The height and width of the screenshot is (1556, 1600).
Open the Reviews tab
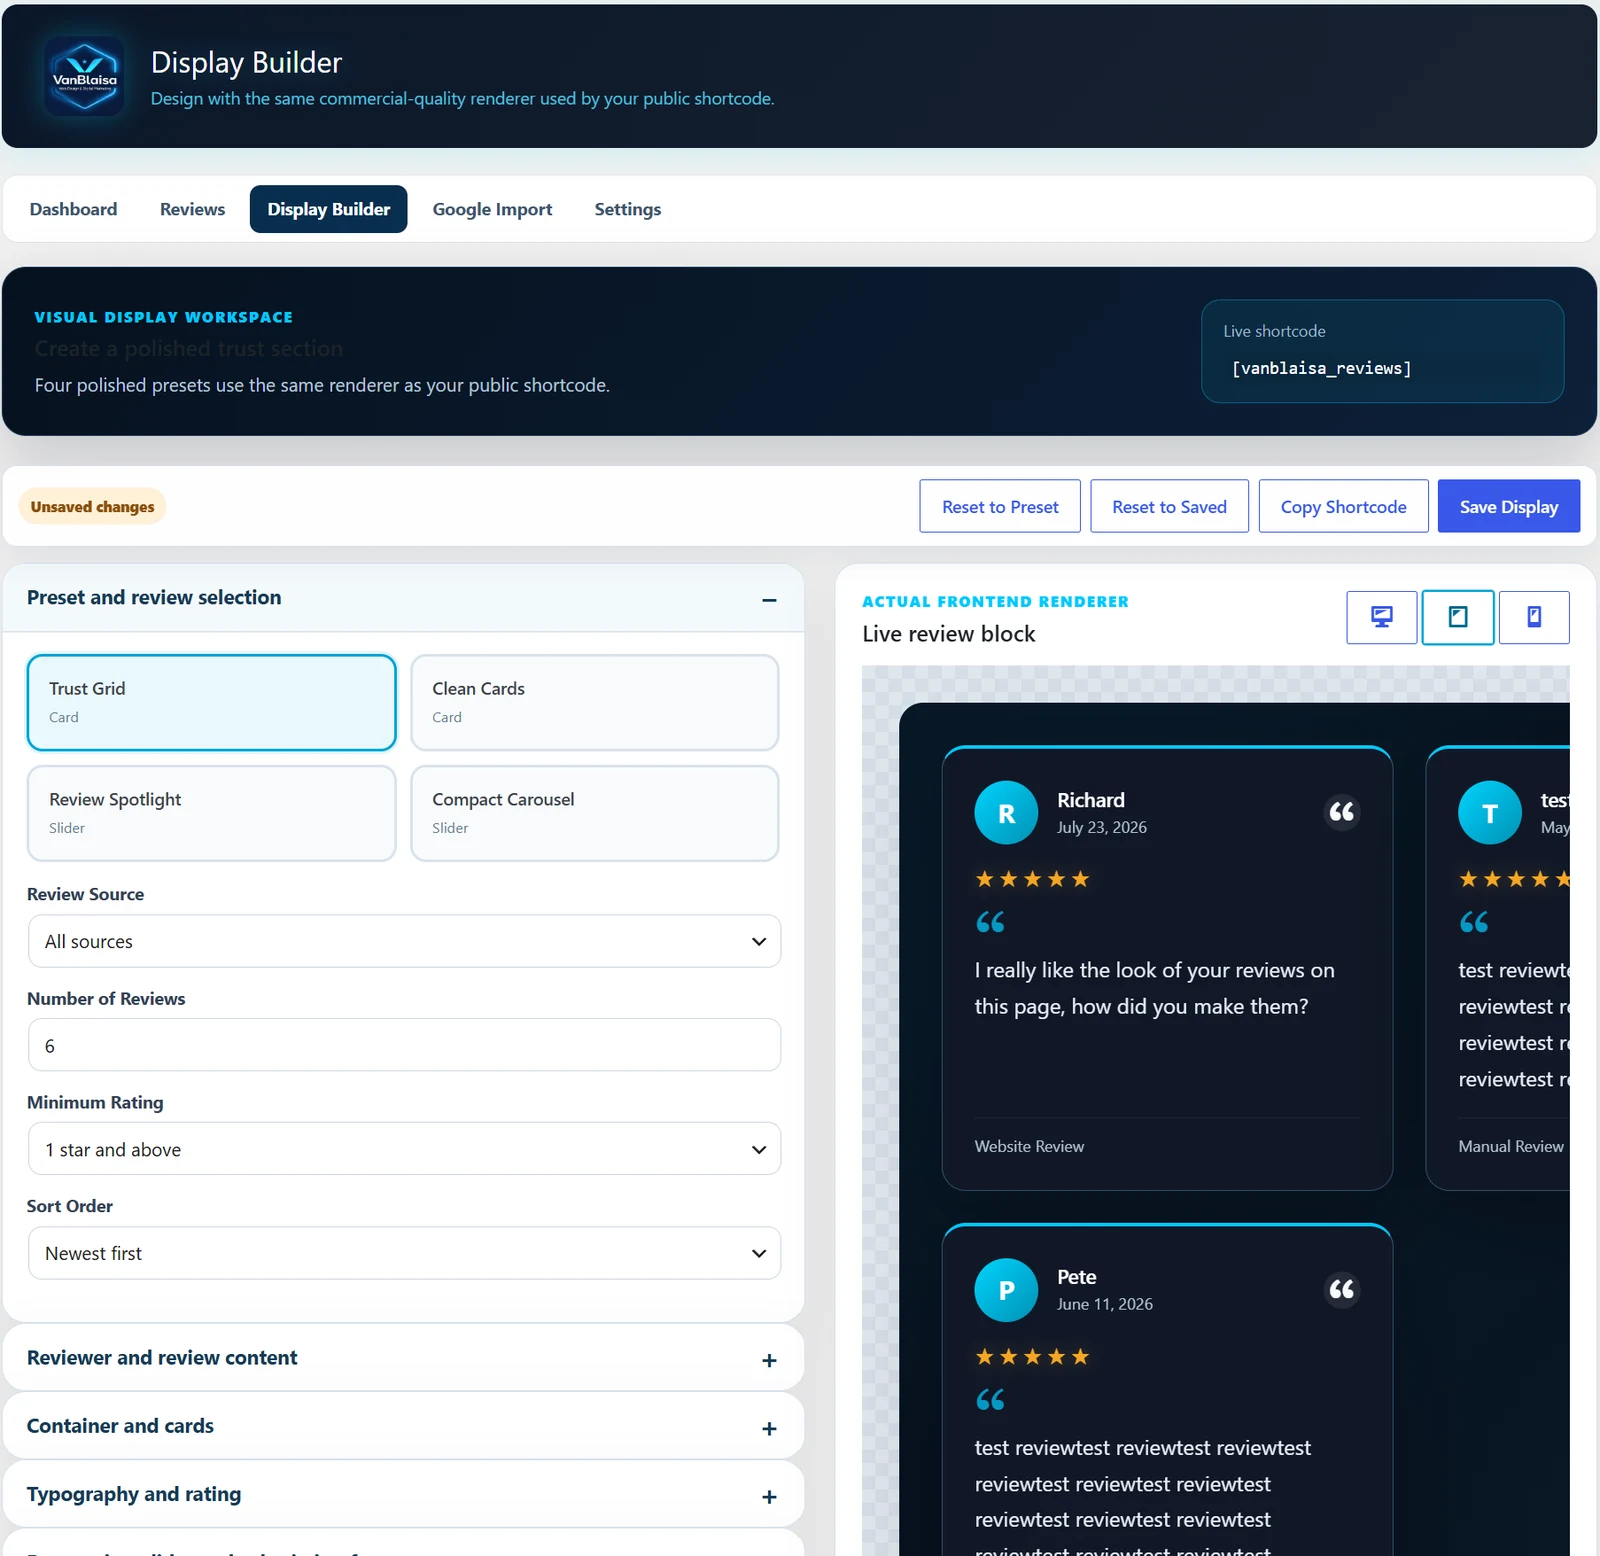point(192,209)
